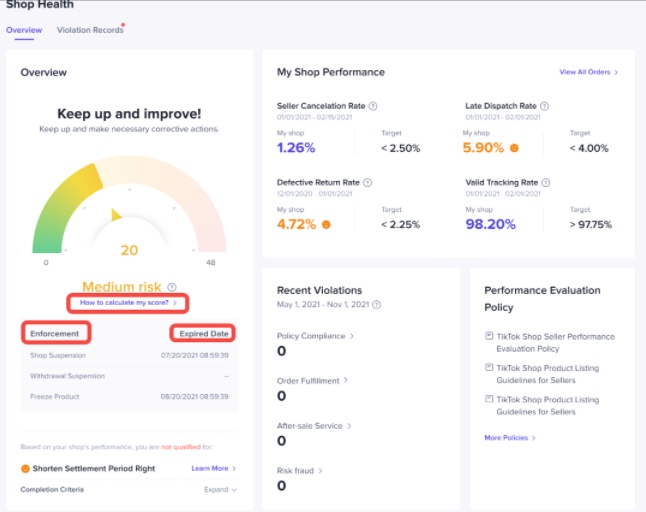This screenshot has height=512, width=646.
Task: Click View All Orders link
Action: (588, 72)
